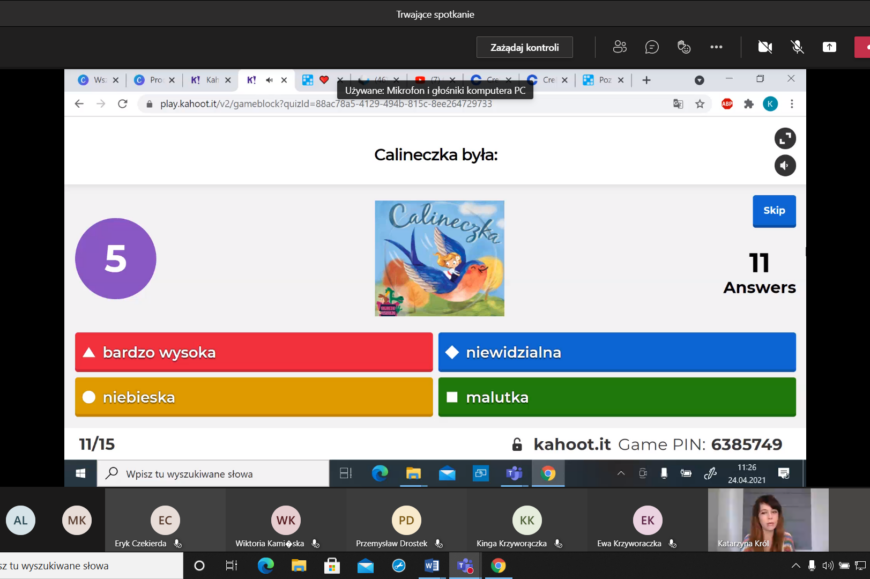Open the meeting chat in Teams
870x579 pixels.
tap(652, 47)
